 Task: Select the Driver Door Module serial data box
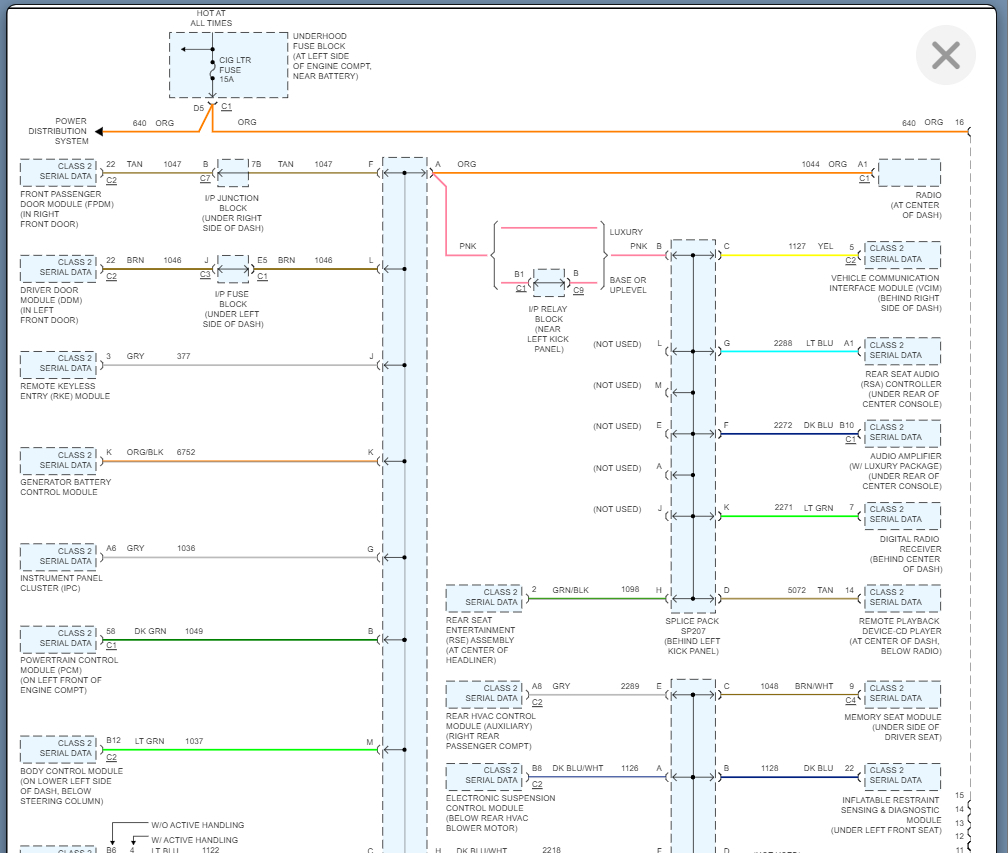pos(58,268)
